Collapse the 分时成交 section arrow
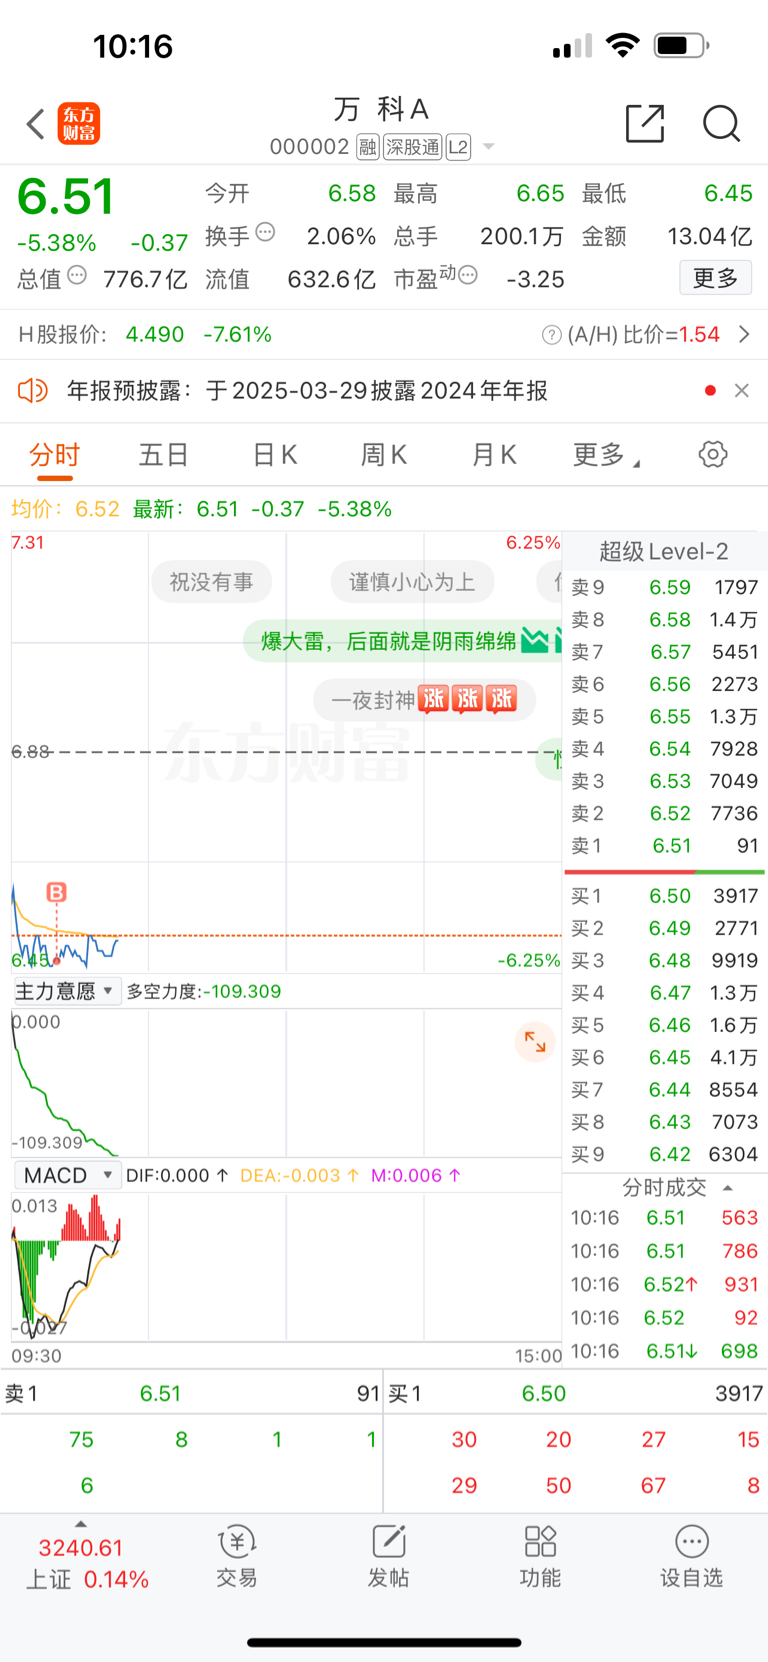The height and width of the screenshot is (1662, 768). (728, 1188)
